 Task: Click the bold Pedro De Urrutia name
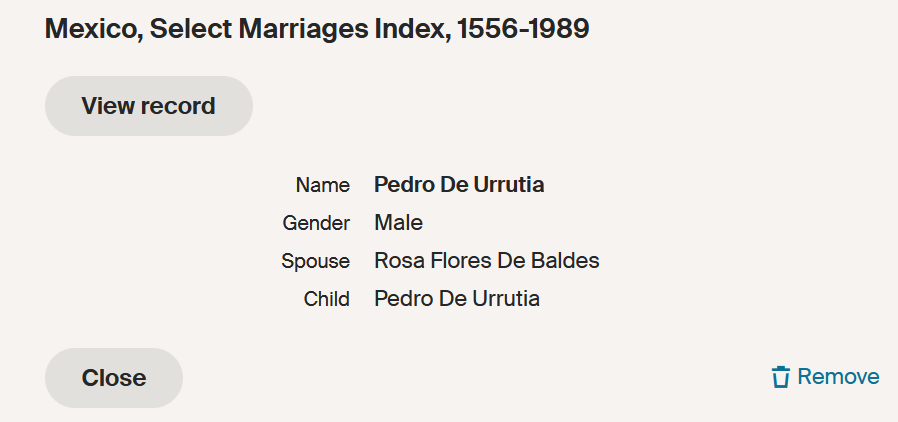[459, 185]
